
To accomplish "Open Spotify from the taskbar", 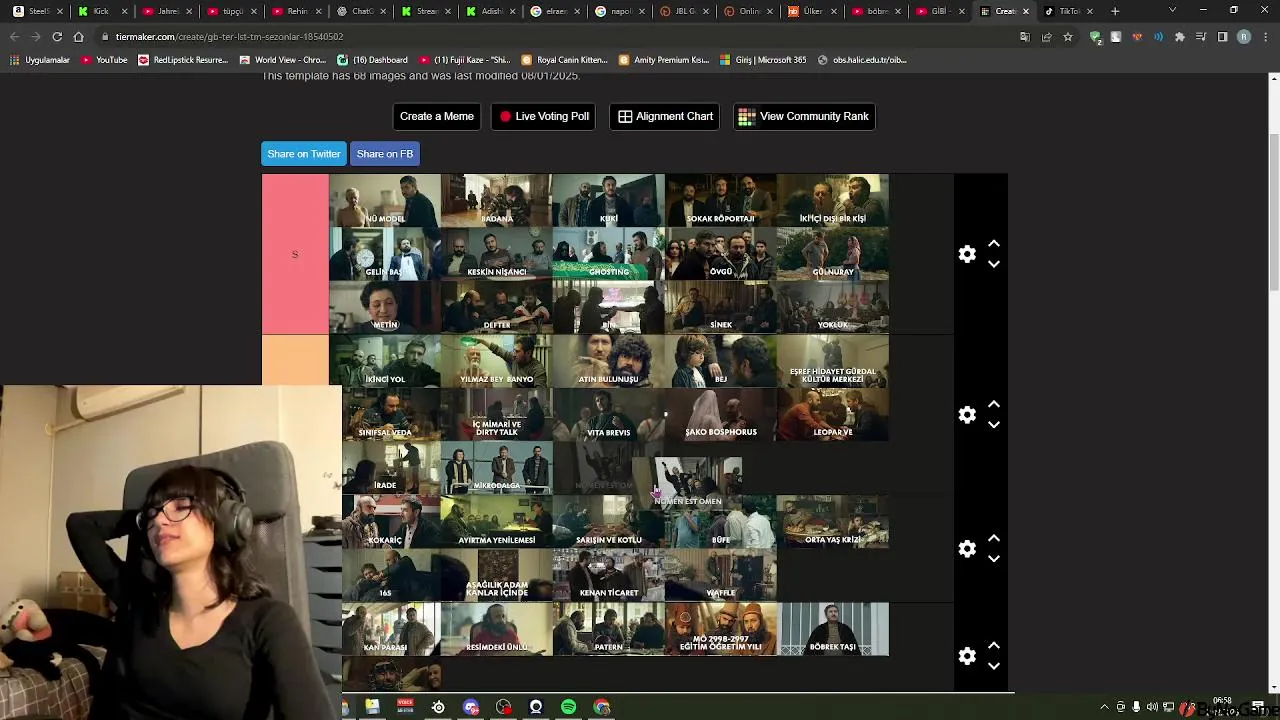I will pos(568,707).
